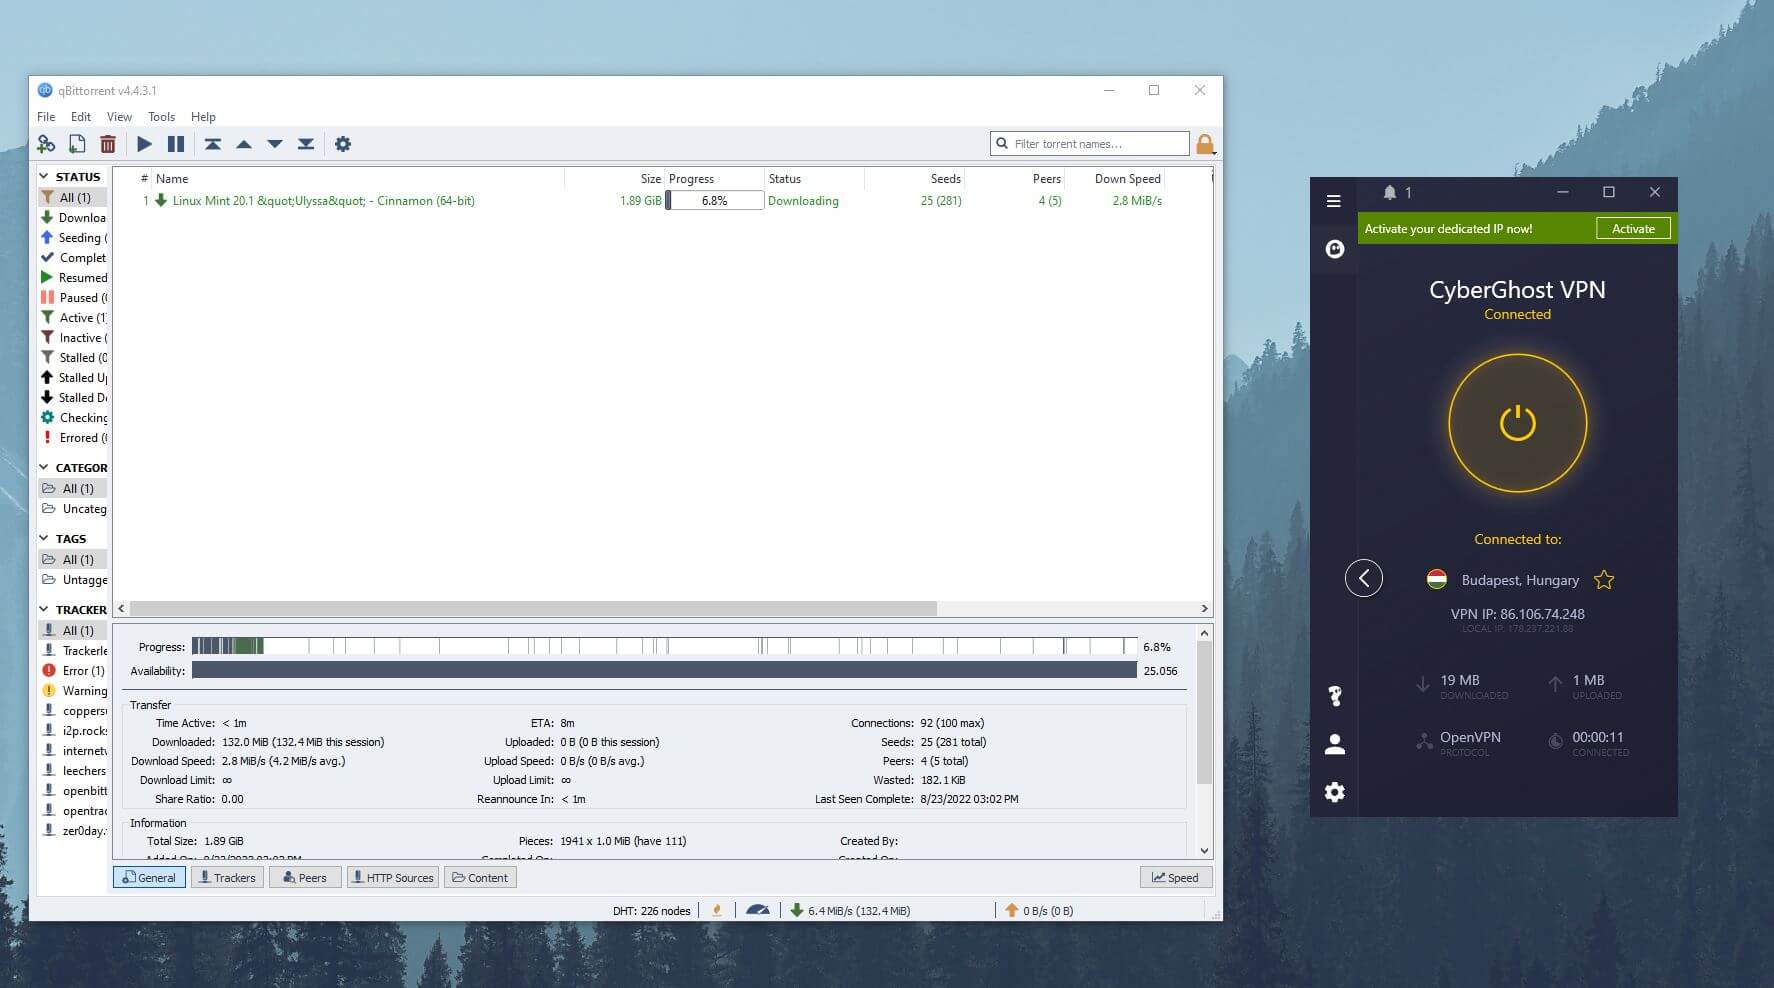Select the Errored status filter

[73, 438]
